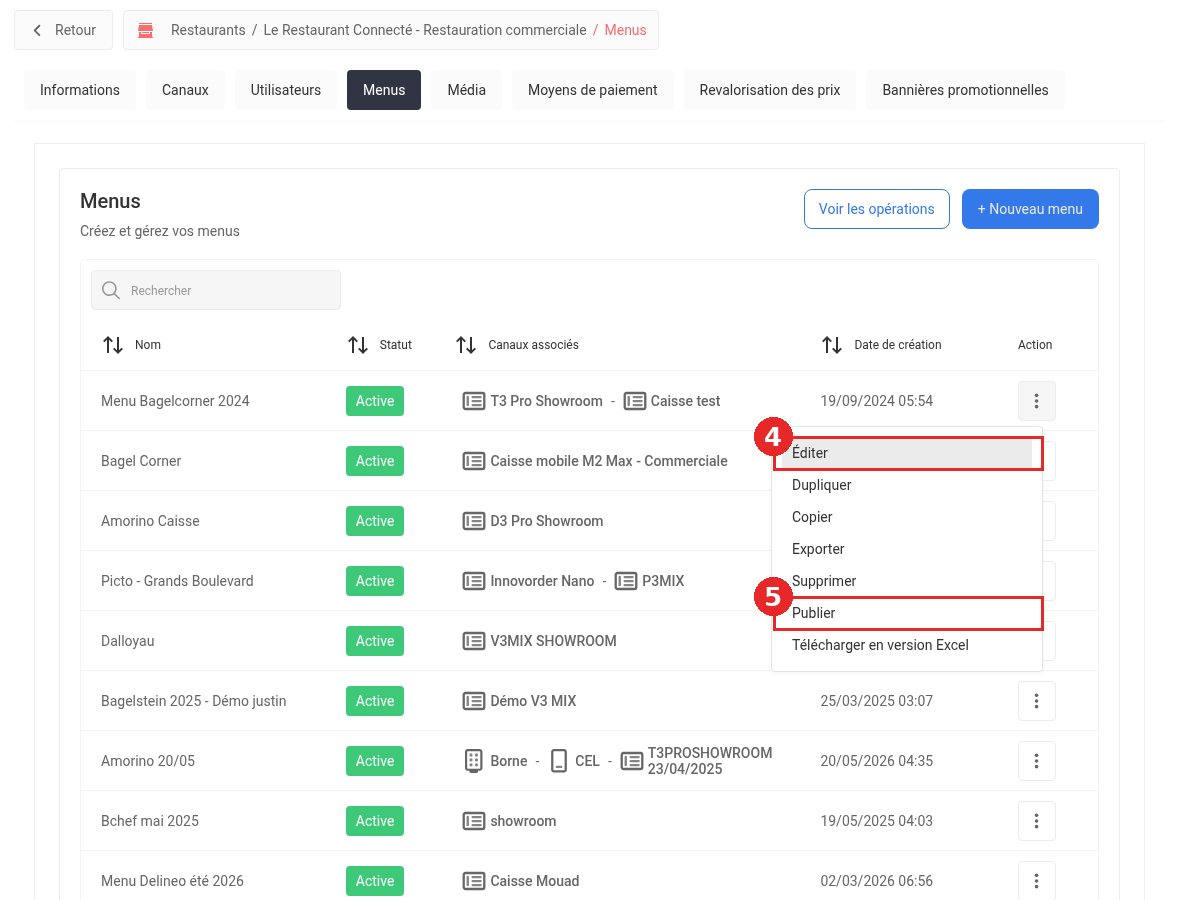This screenshot has height=900, width=1180.
Task: Sort by Date de création column
Action: click(832, 345)
